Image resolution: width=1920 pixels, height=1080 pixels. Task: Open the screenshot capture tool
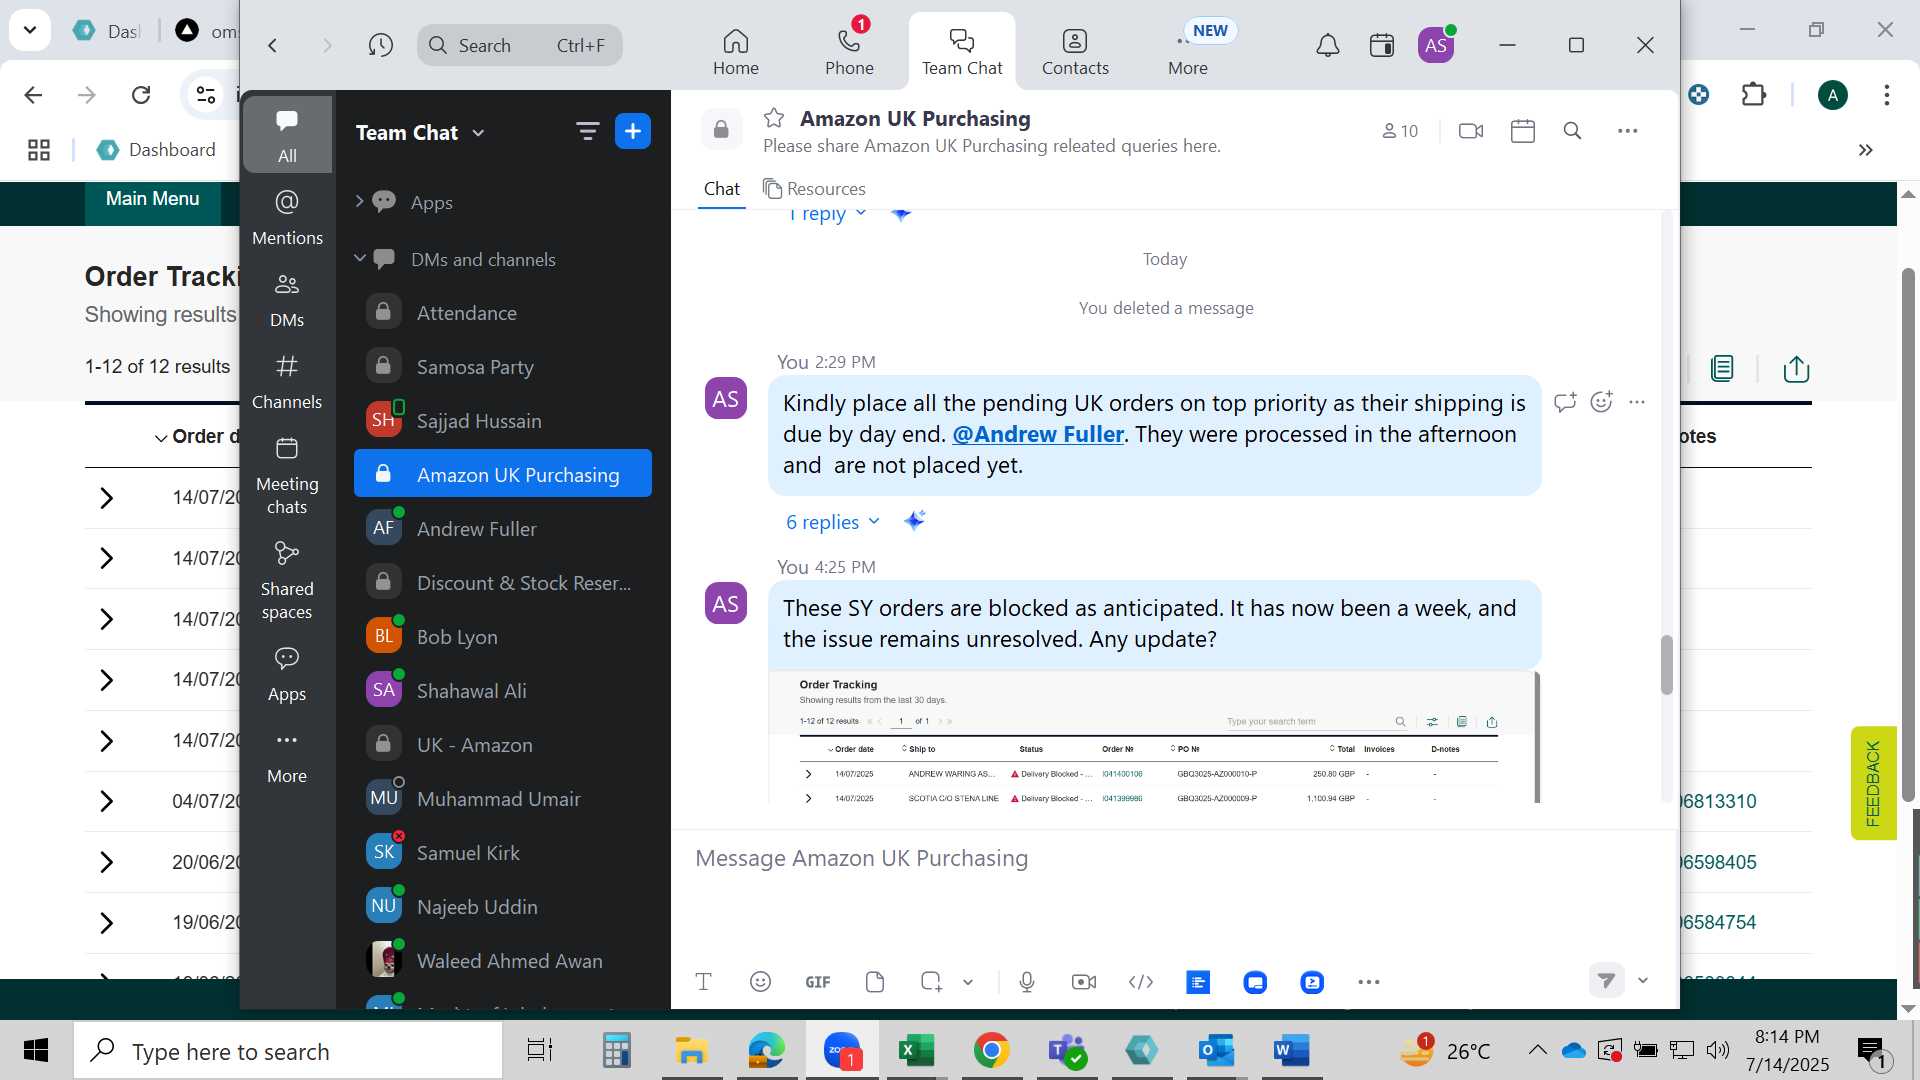[x=931, y=982]
